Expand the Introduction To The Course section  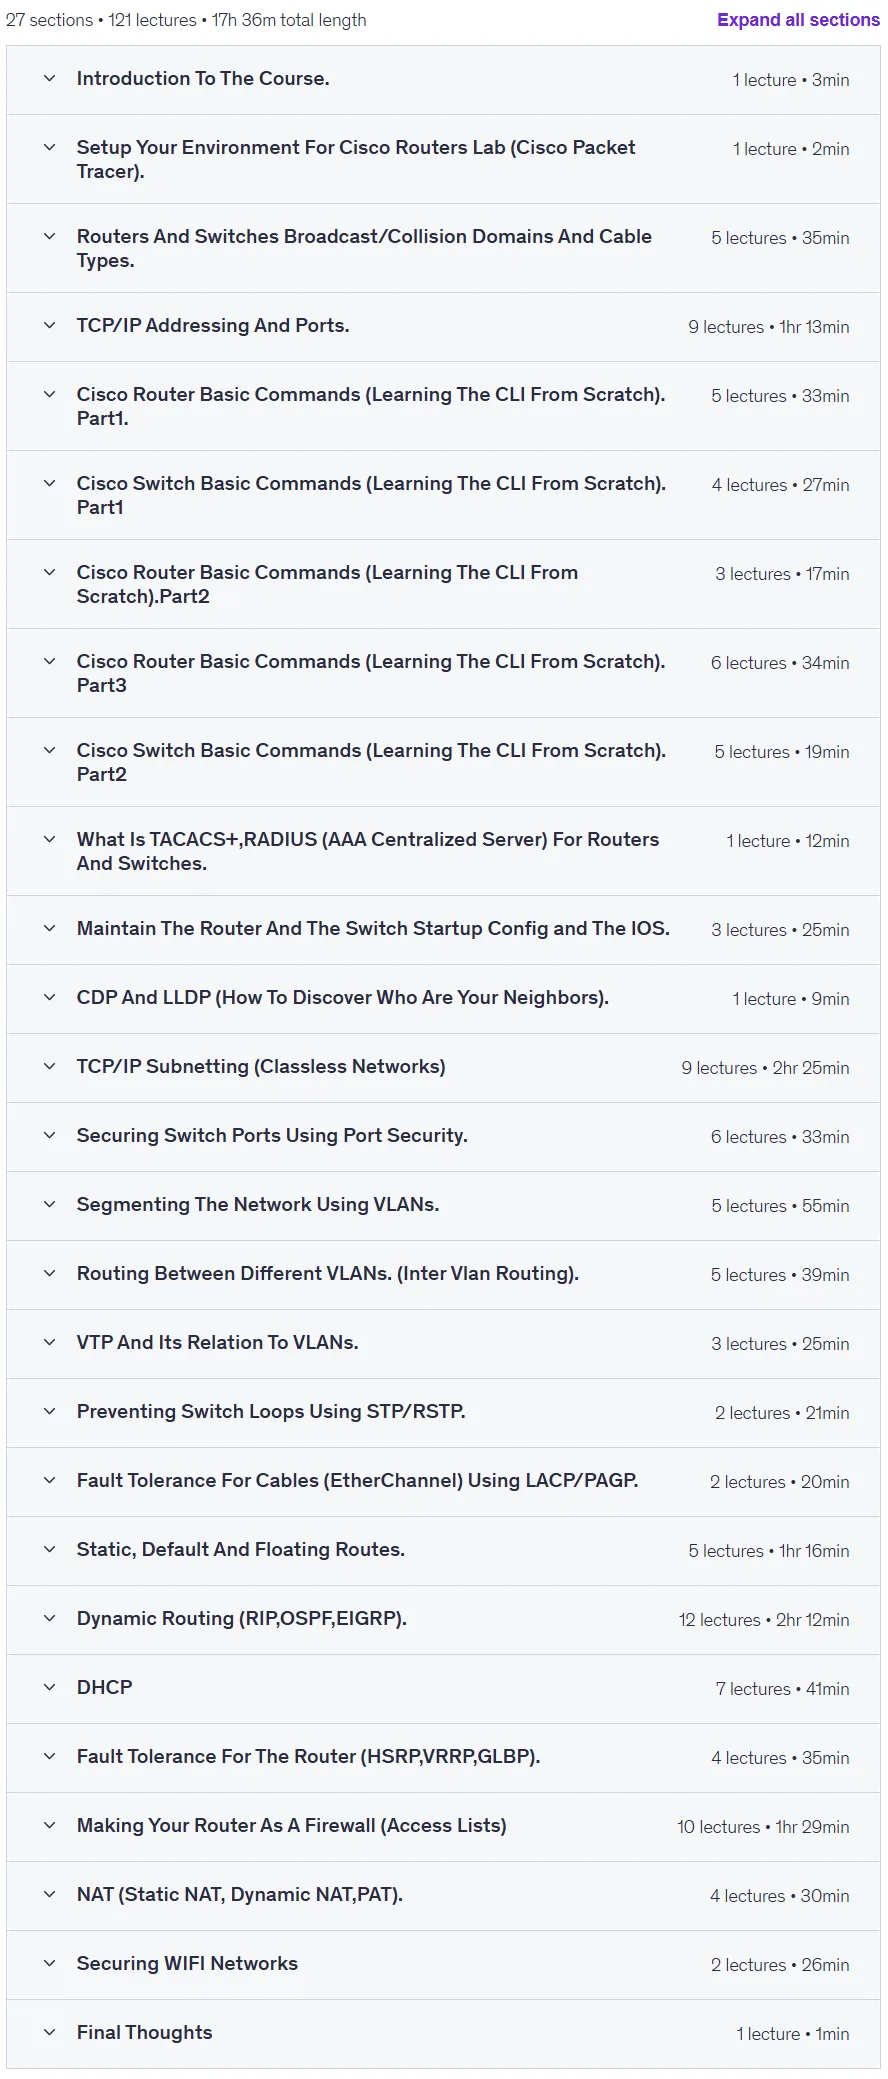pos(443,80)
